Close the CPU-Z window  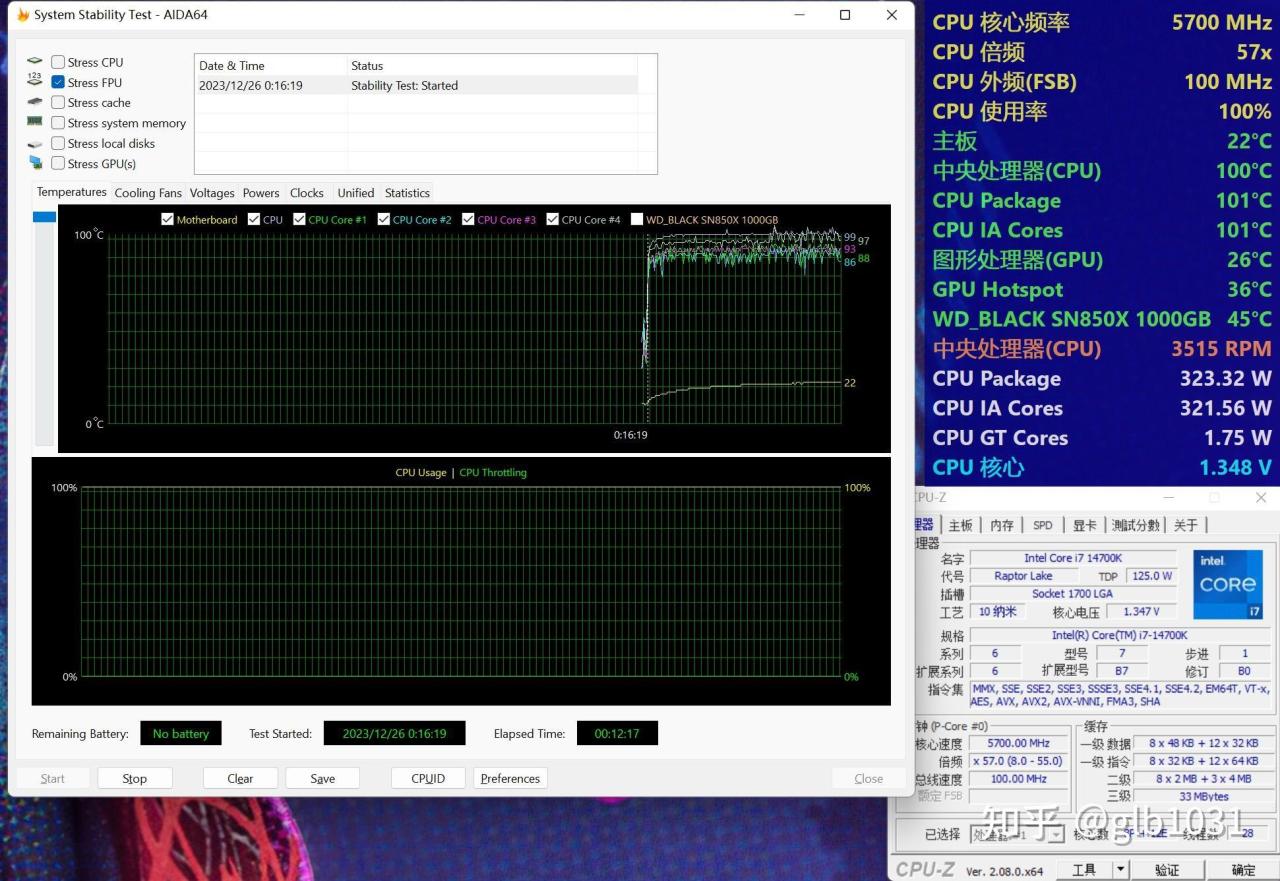click(x=1261, y=497)
